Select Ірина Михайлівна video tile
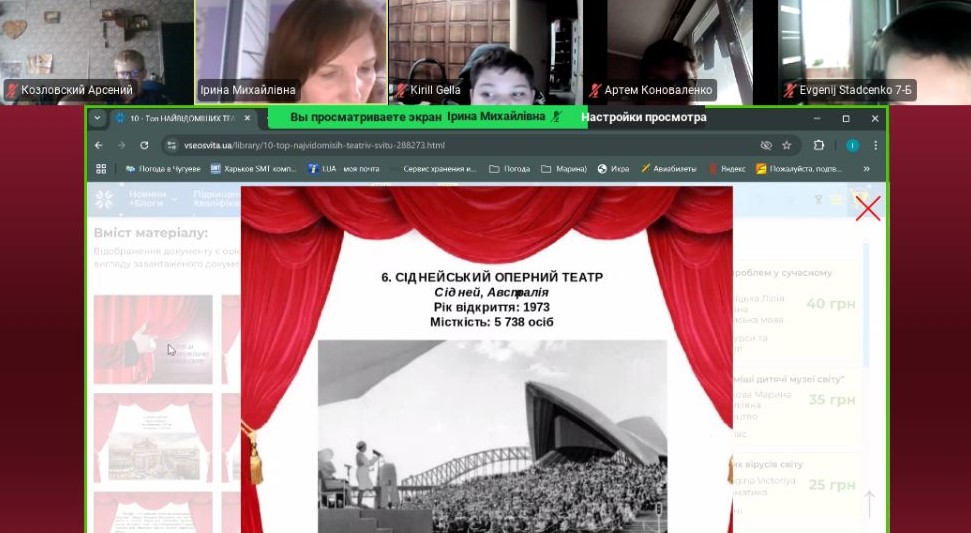This screenshot has height=533, width=971. (291, 52)
